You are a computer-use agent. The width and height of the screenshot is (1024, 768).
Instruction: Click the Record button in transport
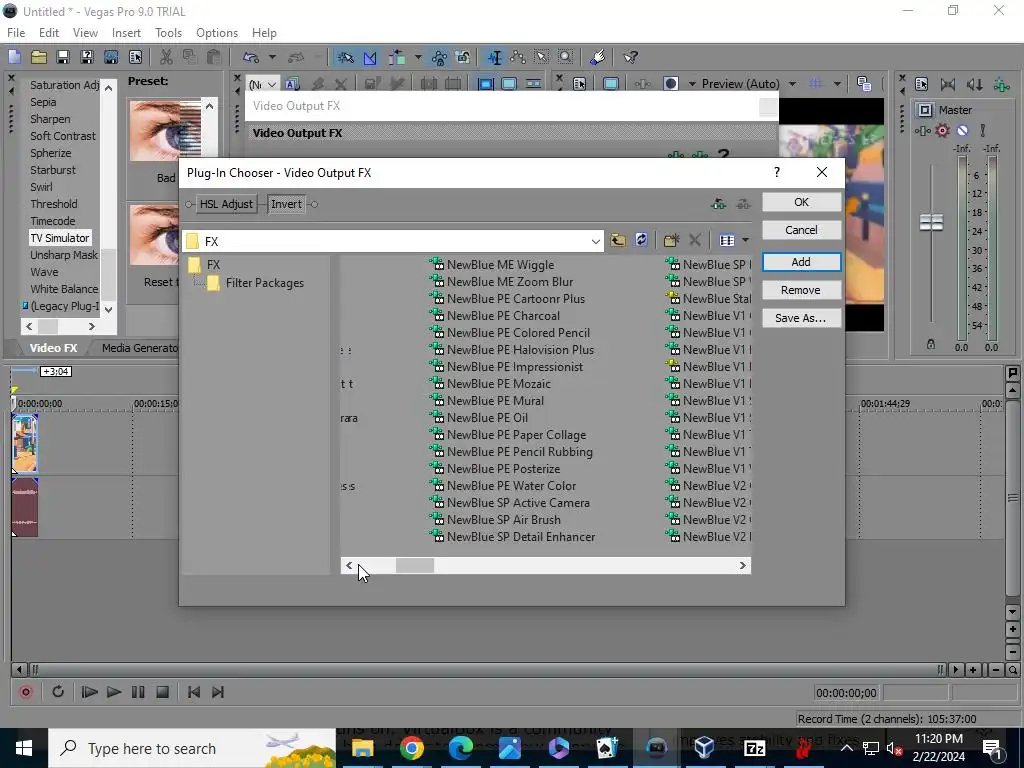pos(26,692)
